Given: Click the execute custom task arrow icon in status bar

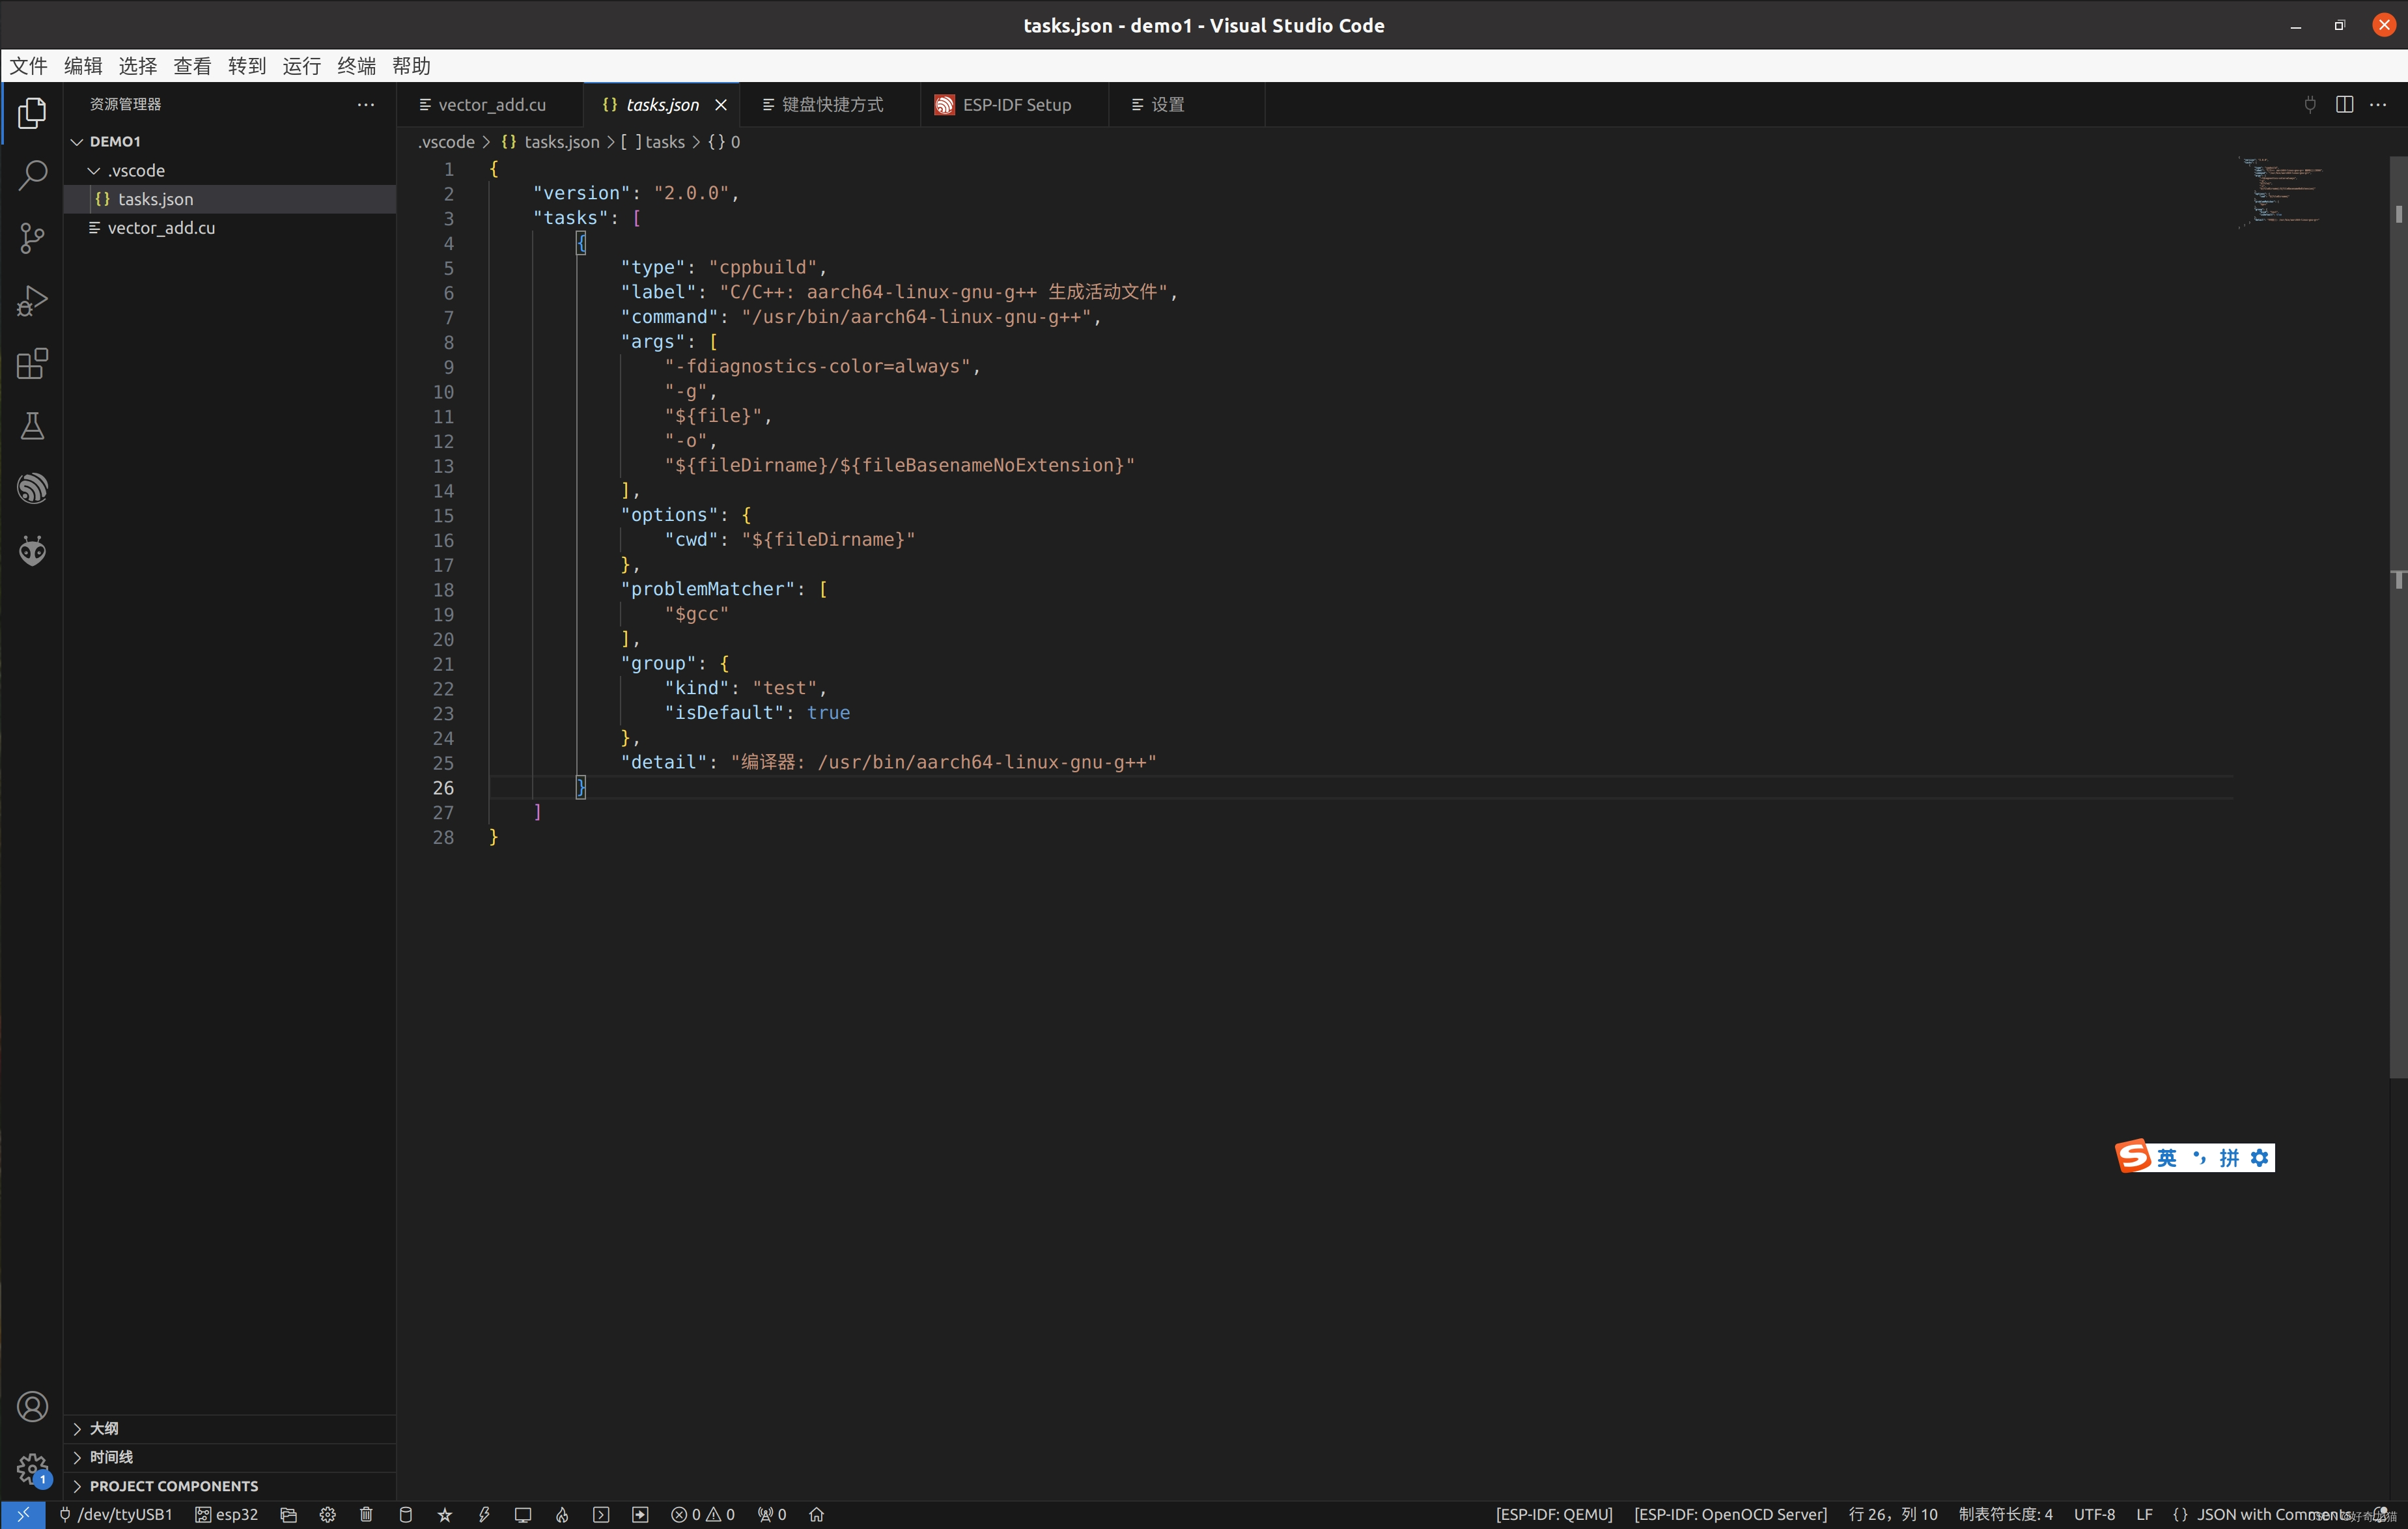Looking at the screenshot, I should (x=640, y=1514).
